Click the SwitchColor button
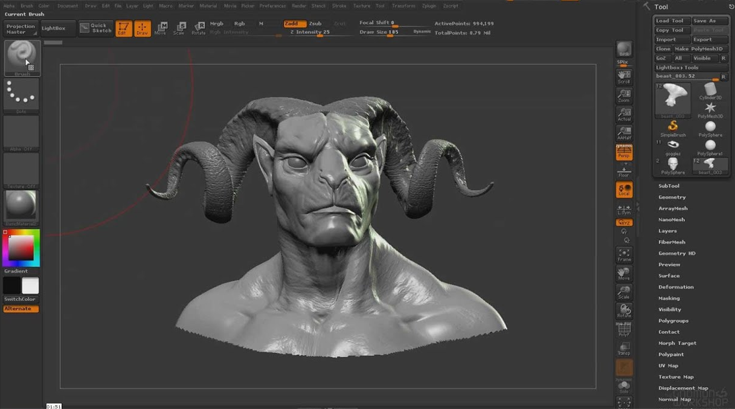Viewport: 735px width, 409px height. tap(20, 299)
